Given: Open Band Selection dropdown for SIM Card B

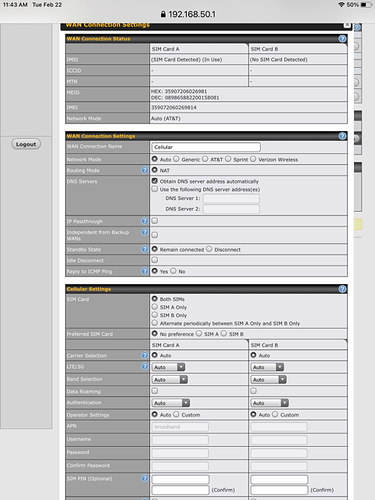Looking at the screenshot, I should [x=269, y=380].
